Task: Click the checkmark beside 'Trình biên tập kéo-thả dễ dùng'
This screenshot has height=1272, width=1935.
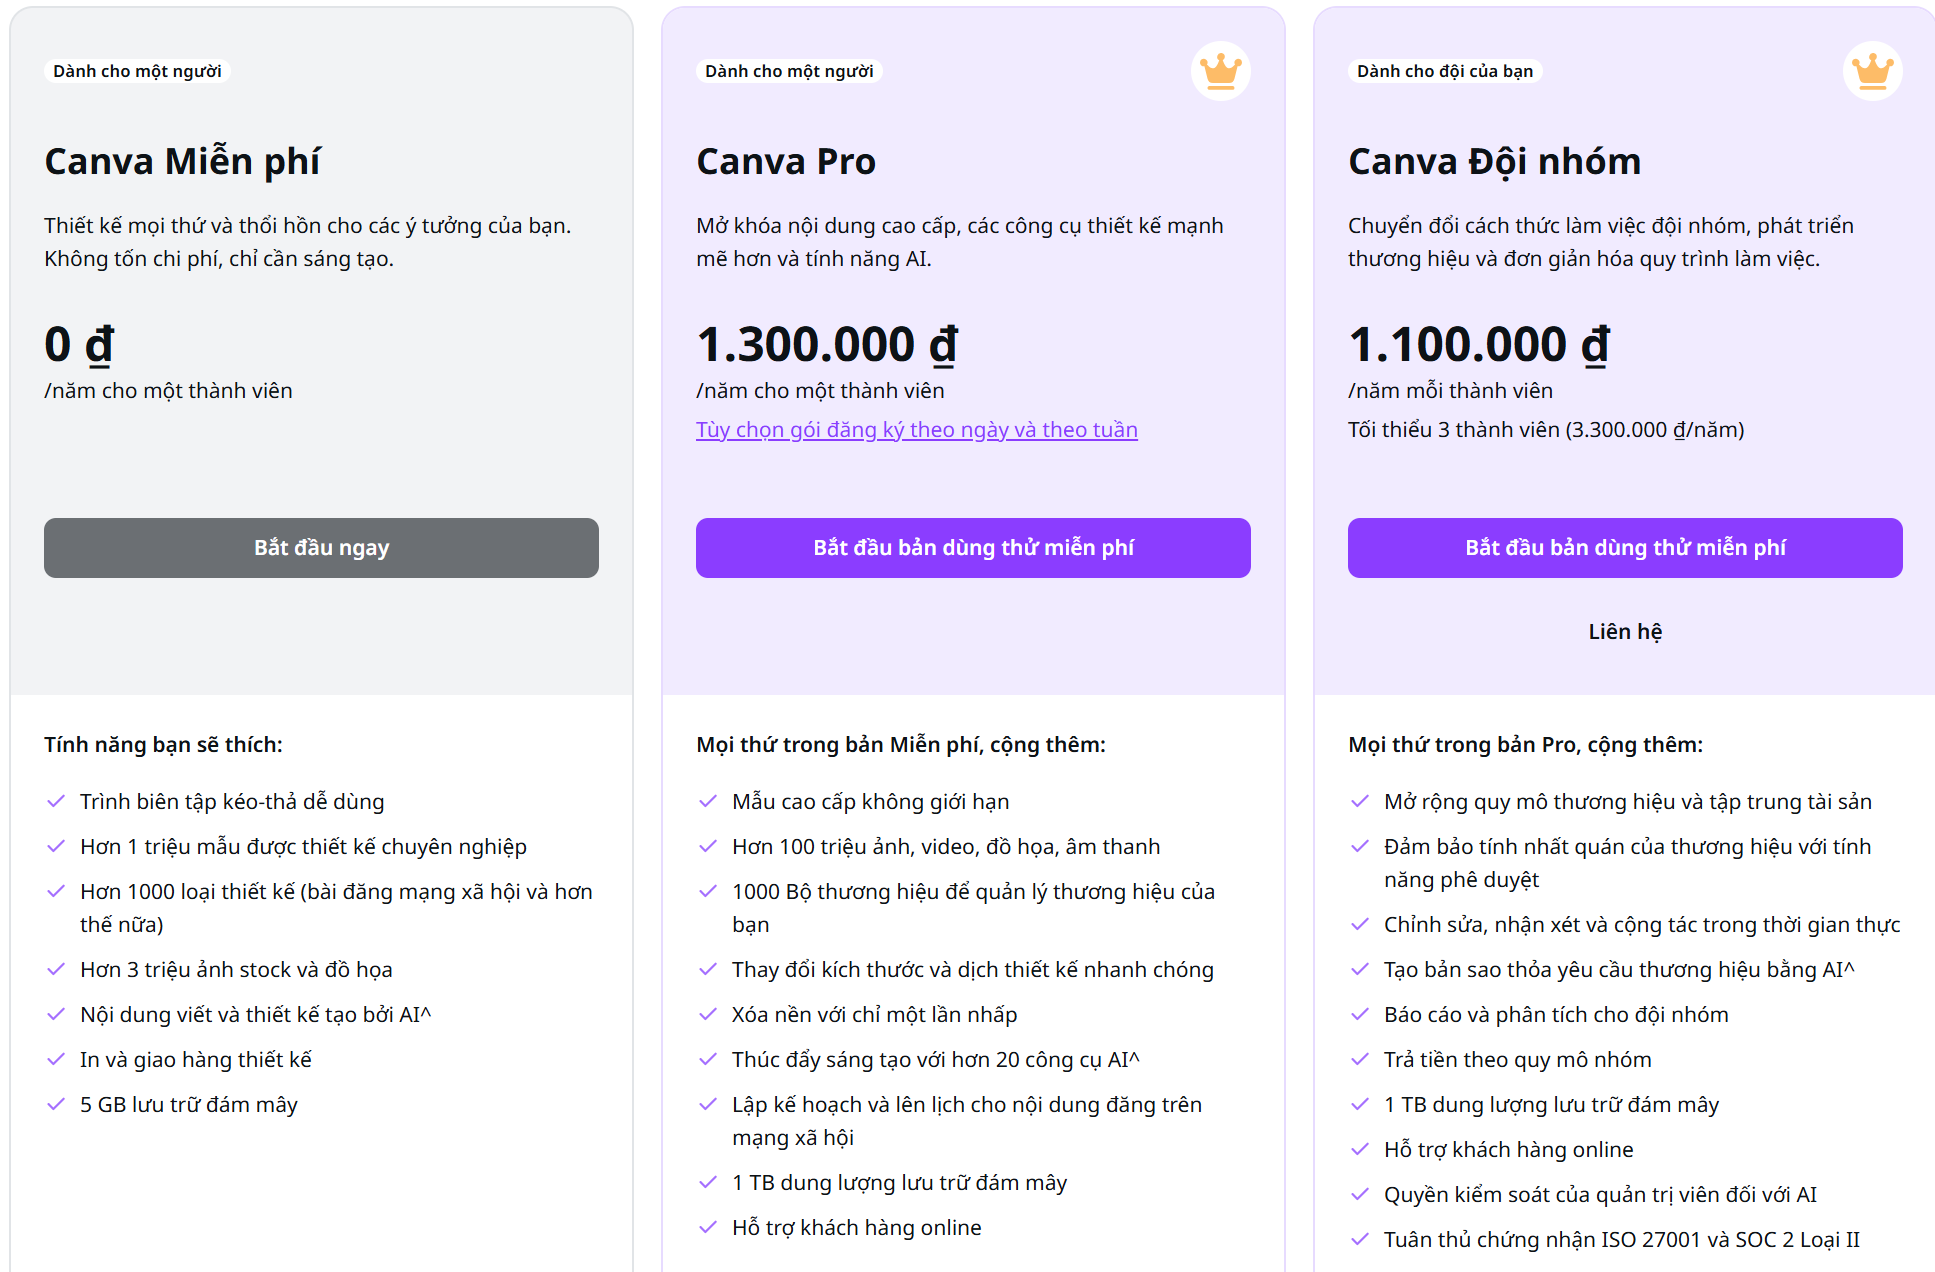Action: coord(55,801)
